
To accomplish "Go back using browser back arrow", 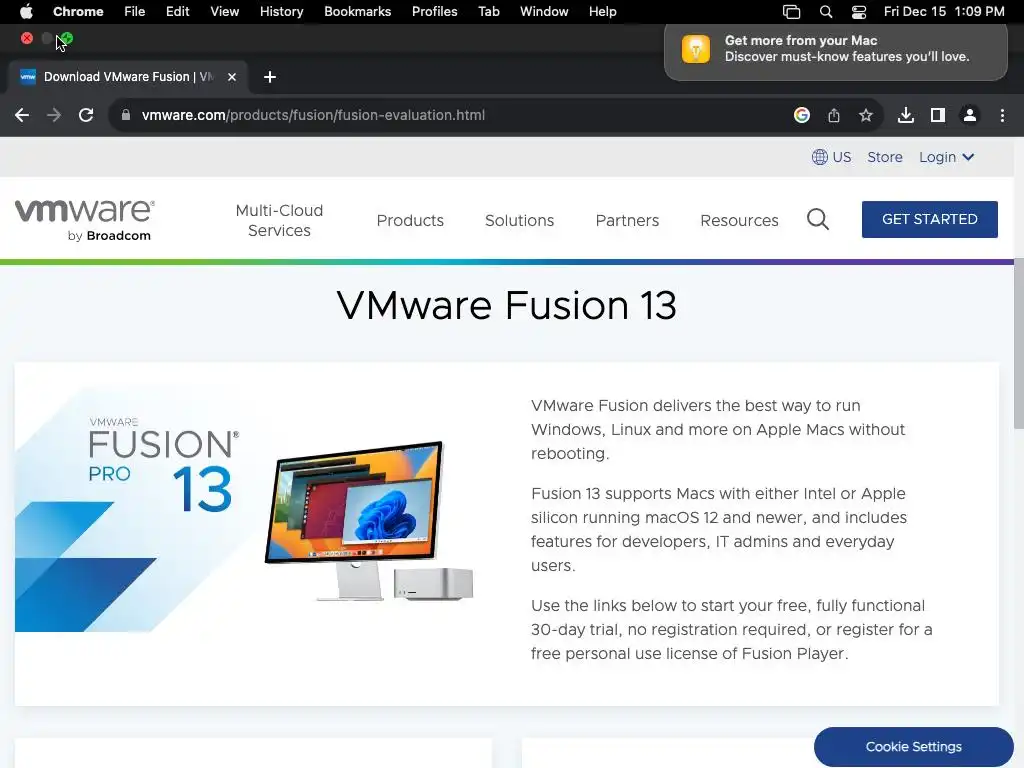I will click(22, 116).
